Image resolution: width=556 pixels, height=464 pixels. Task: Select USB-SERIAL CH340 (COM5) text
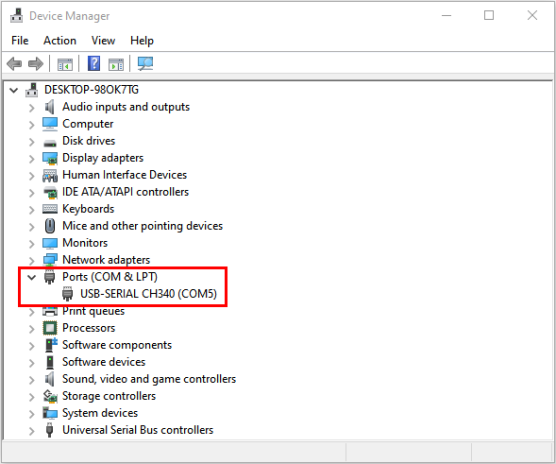click(x=148, y=294)
